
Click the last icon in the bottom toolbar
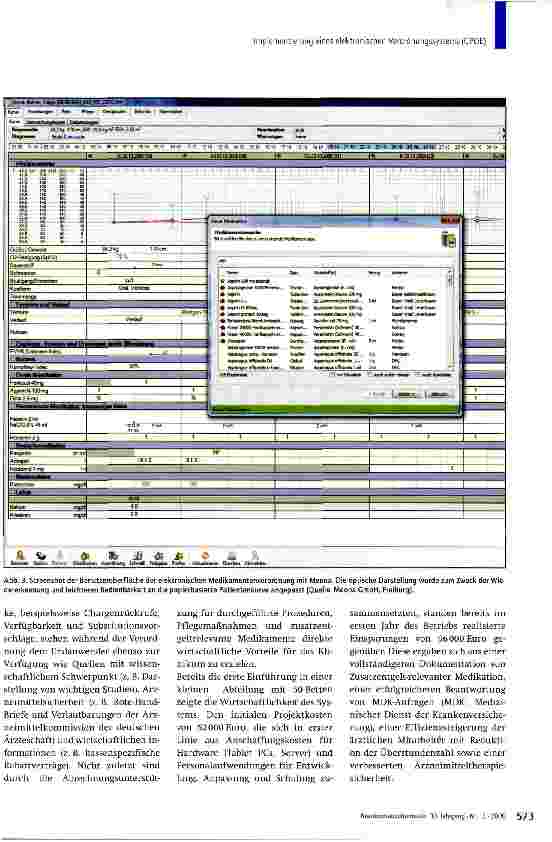[x=255, y=556]
